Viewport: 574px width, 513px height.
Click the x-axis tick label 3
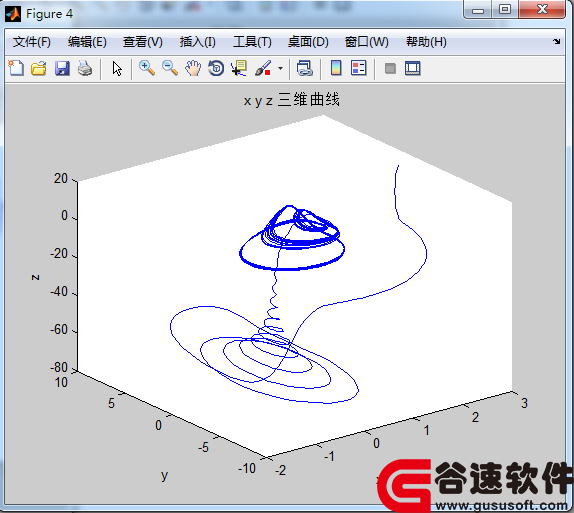[524, 403]
